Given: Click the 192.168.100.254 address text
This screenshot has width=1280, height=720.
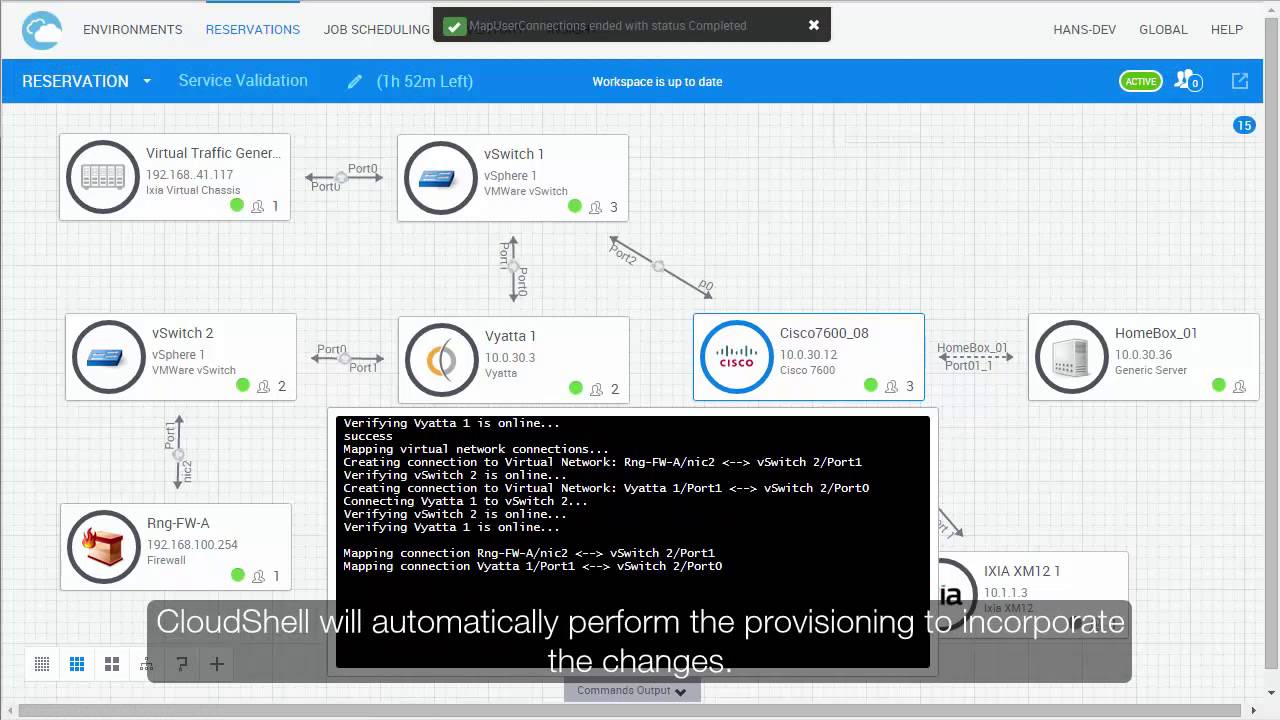Looking at the screenshot, I should coord(192,545).
